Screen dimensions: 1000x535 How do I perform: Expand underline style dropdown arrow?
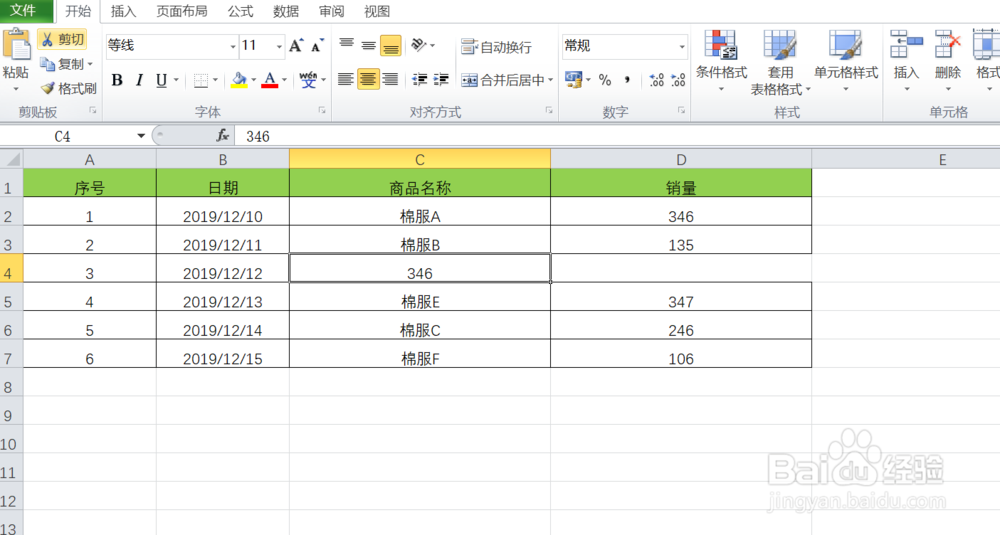[176, 80]
